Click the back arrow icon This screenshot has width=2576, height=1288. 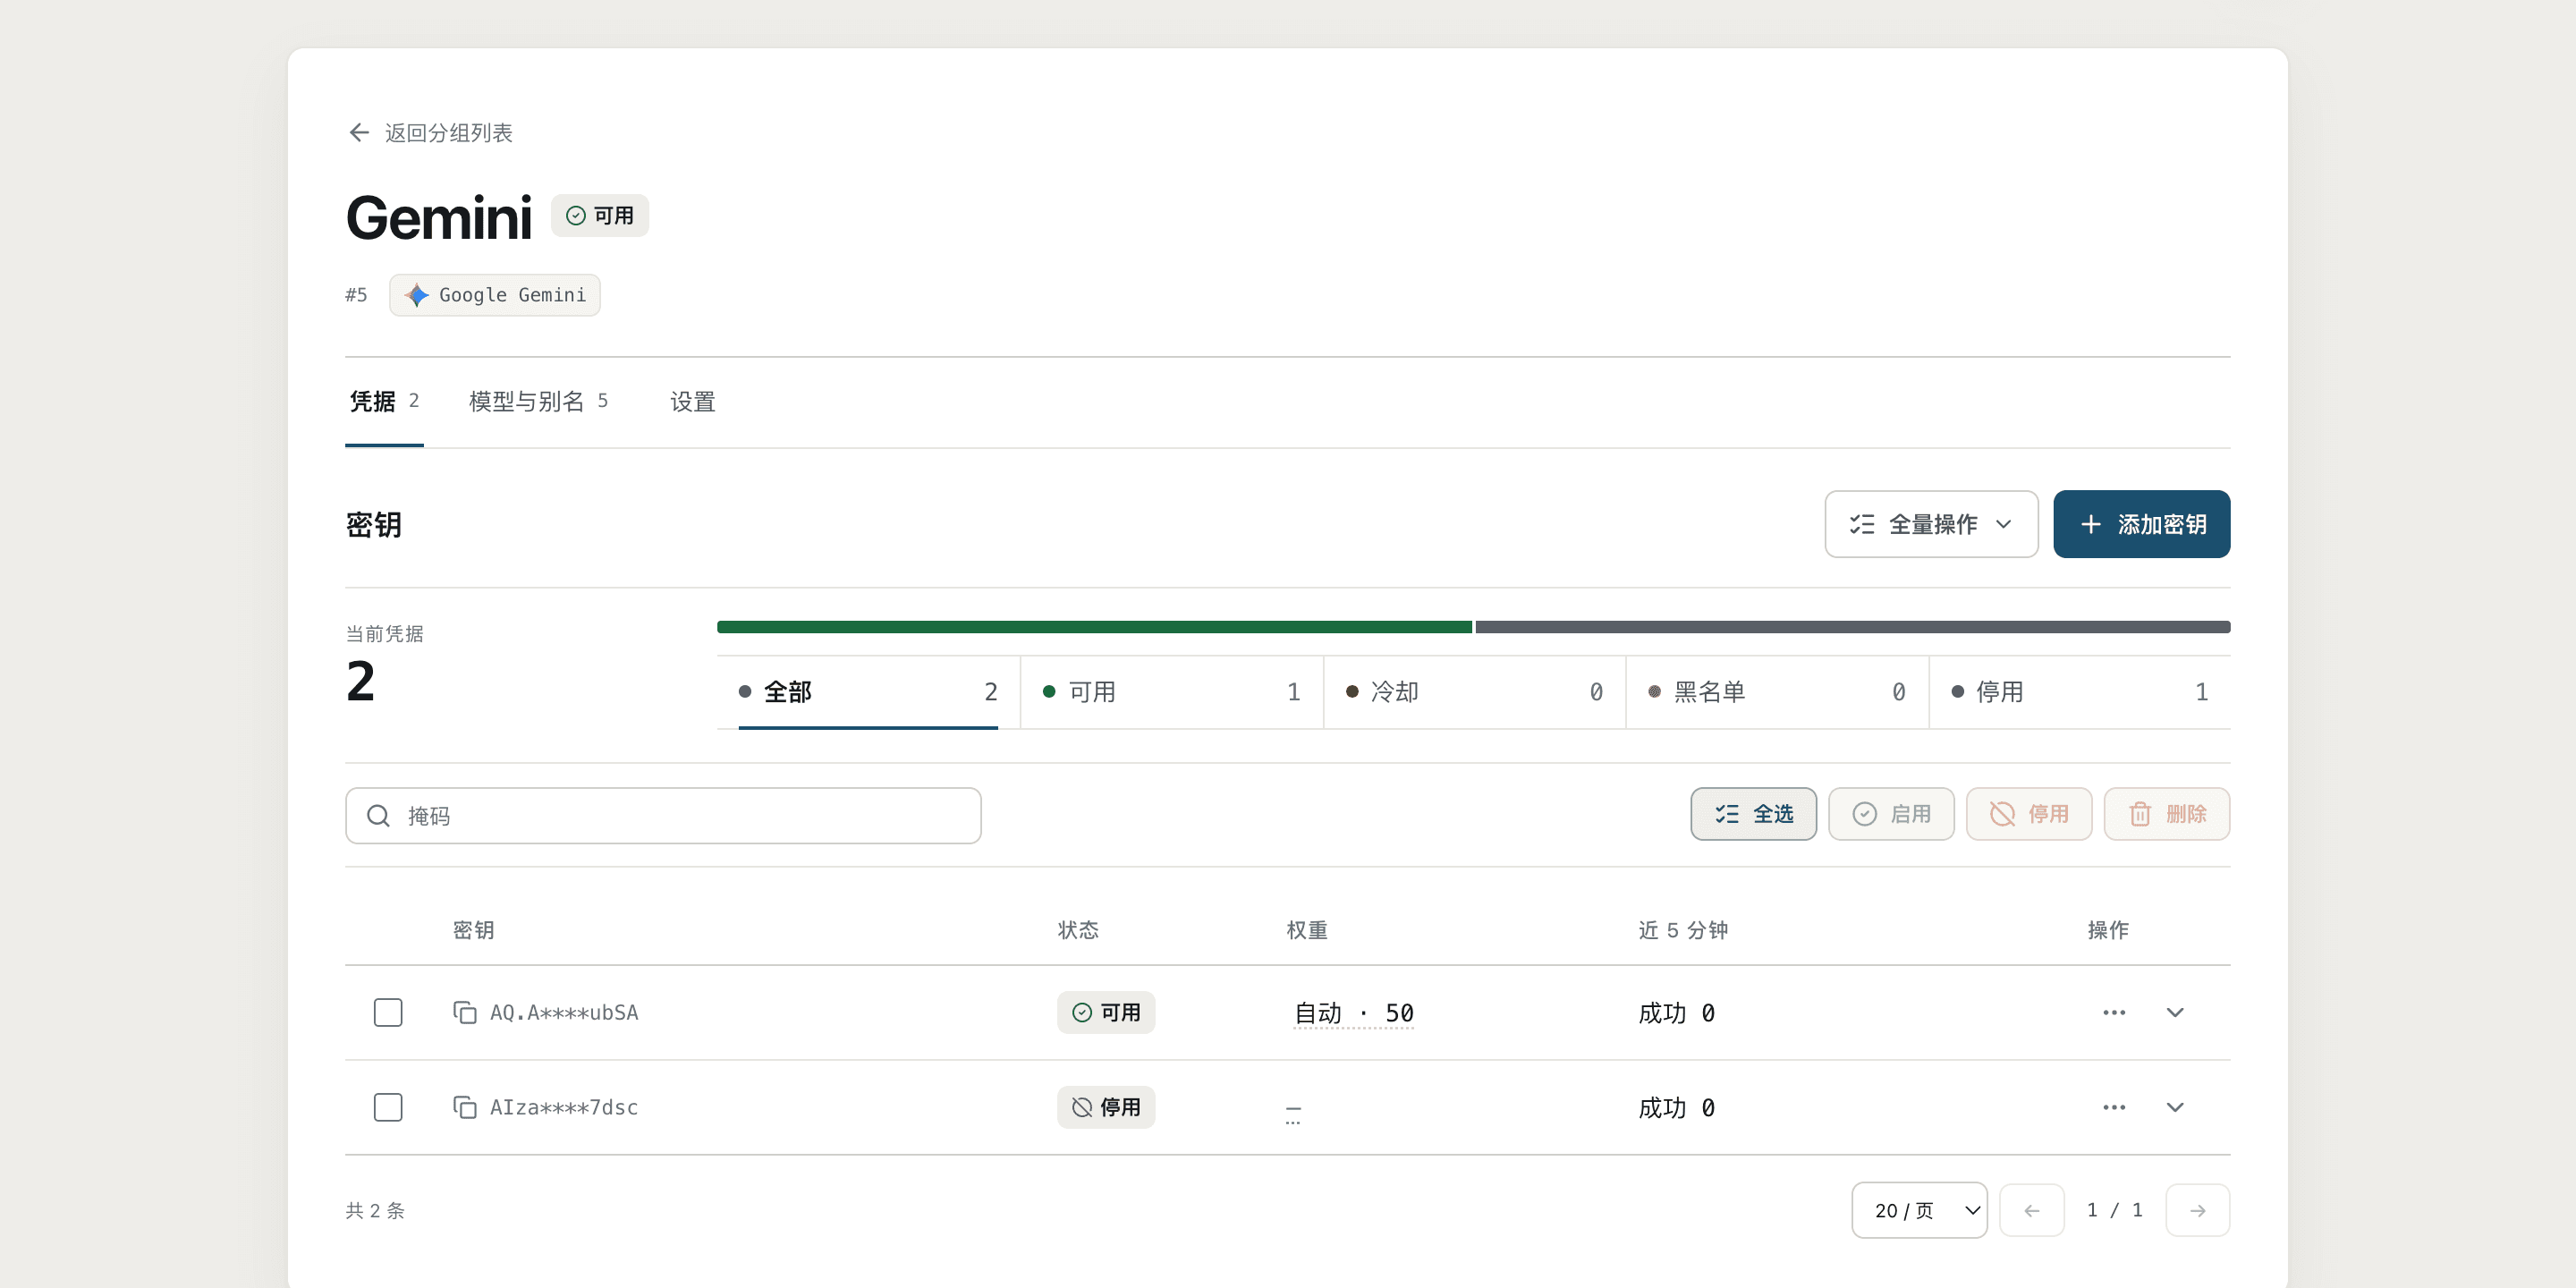tap(359, 133)
